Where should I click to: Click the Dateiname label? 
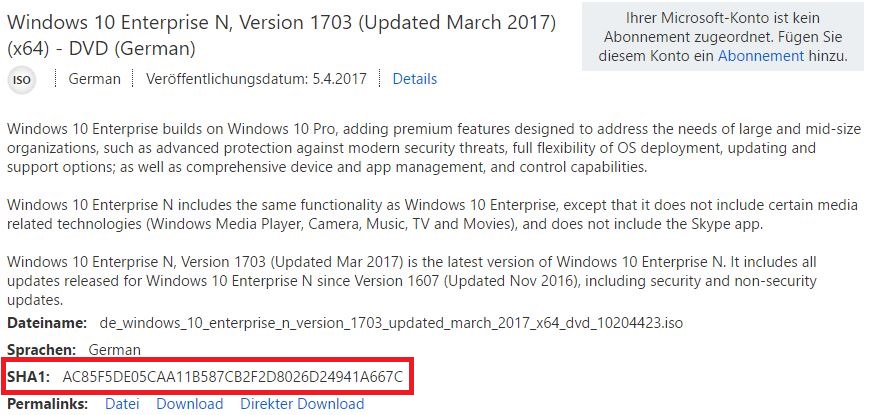47,323
